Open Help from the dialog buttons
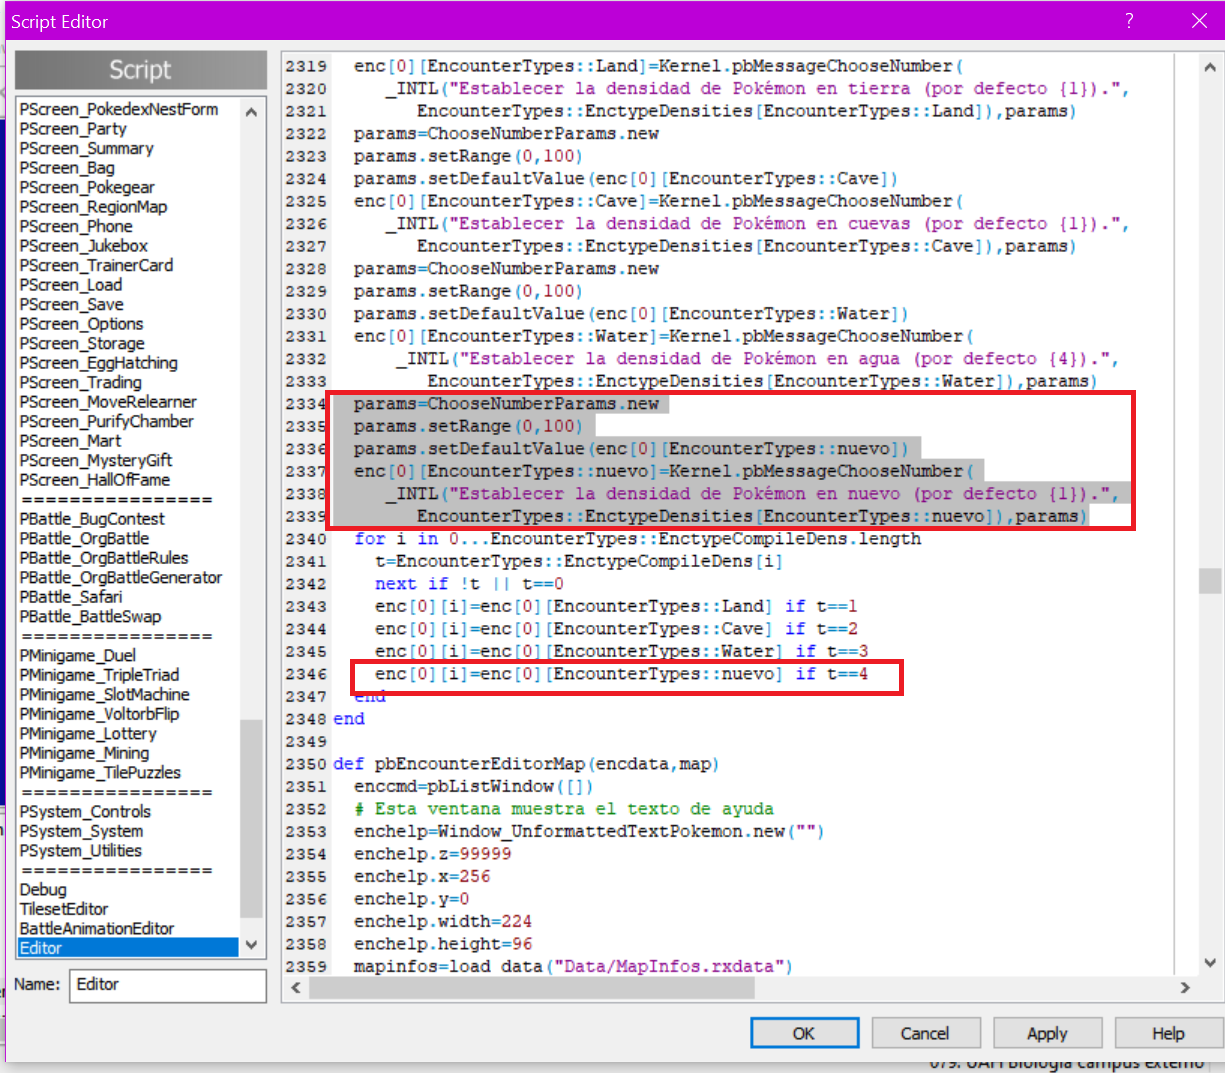 1167,1033
